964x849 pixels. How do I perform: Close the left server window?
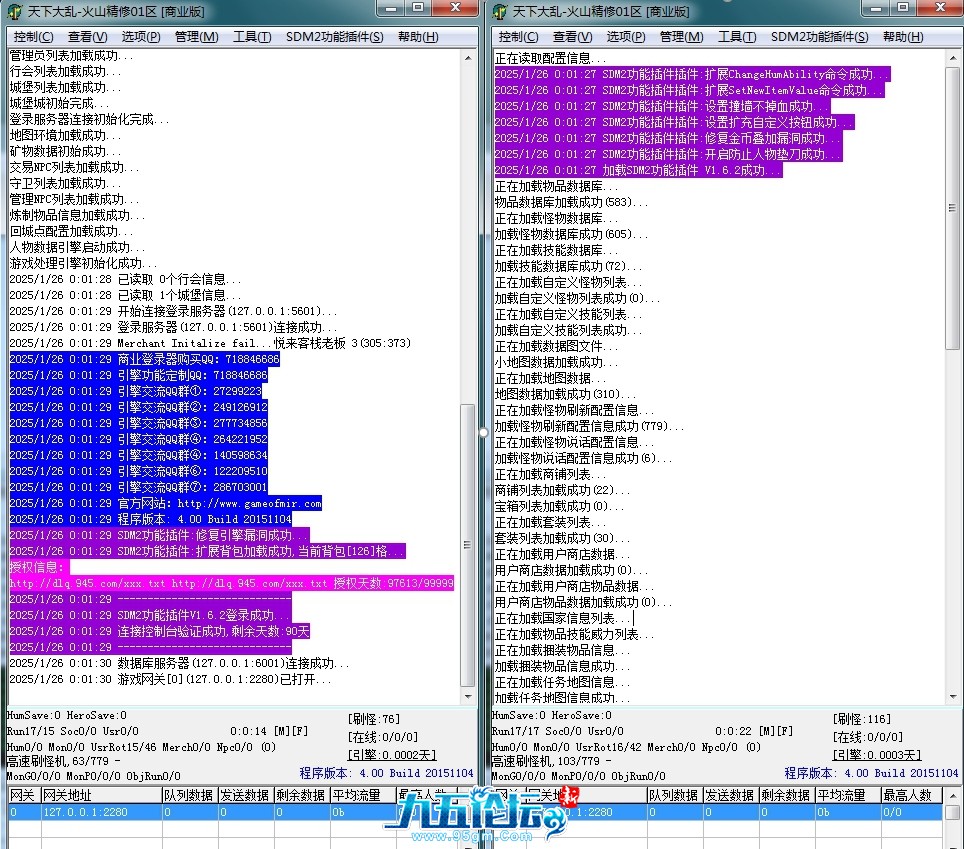455,8
